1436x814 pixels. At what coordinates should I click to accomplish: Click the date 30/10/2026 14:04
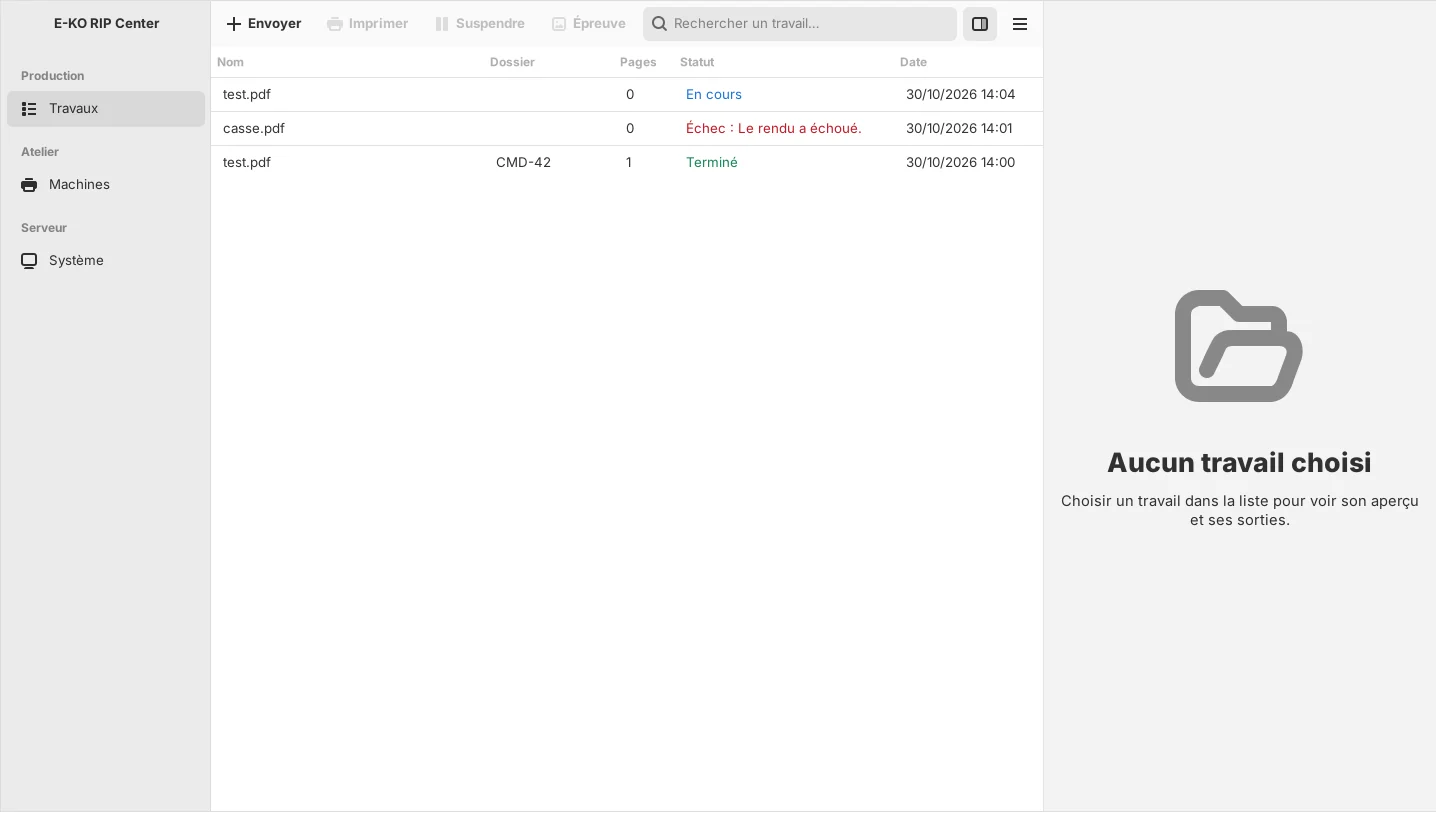[960, 95]
